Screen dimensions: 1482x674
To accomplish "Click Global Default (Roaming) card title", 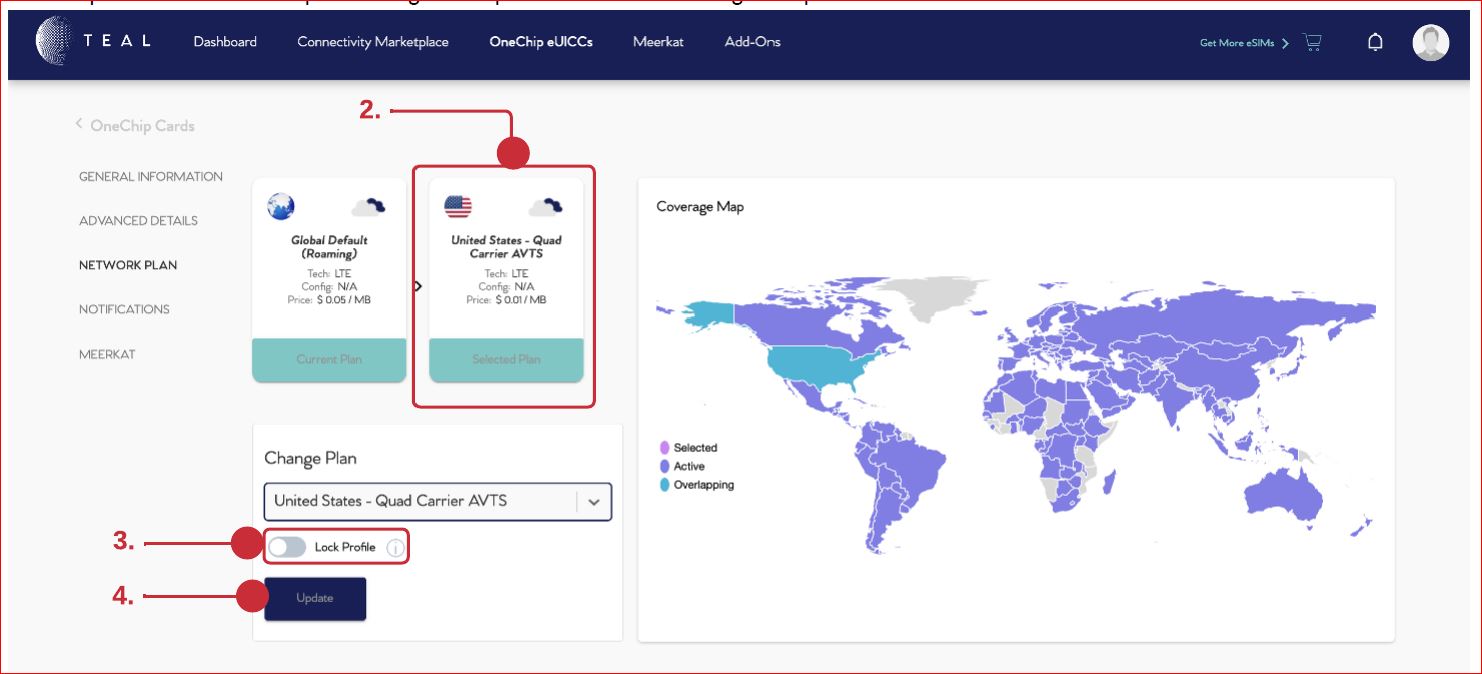I will 329,247.
